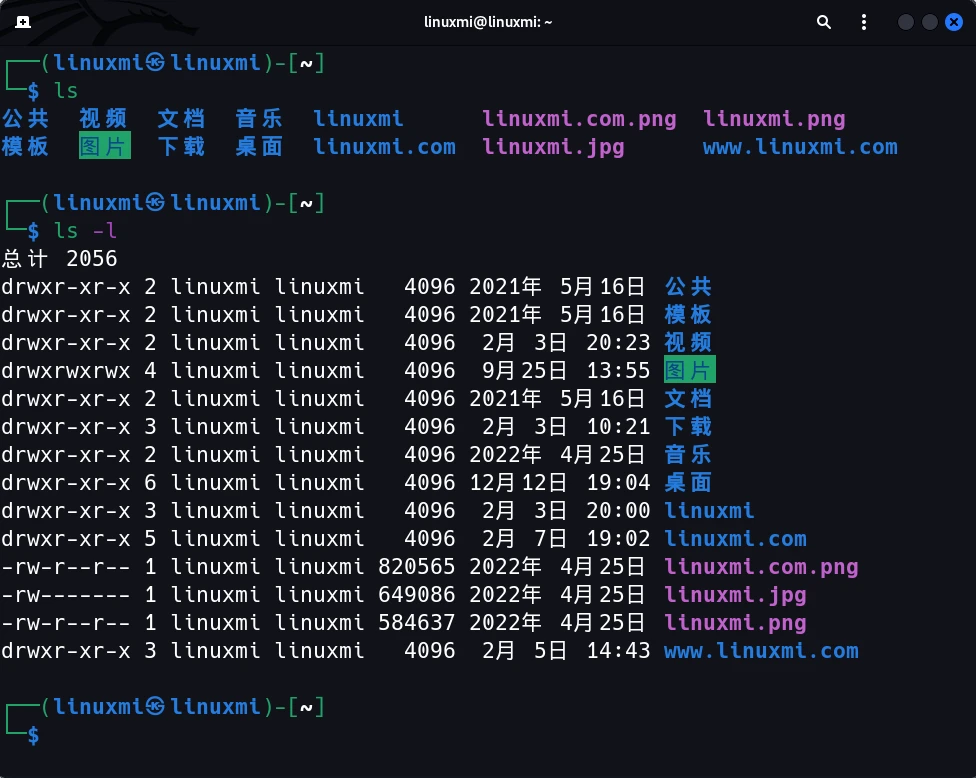Click 文档 in the first ls output
This screenshot has width=976, height=778.
click(181, 118)
